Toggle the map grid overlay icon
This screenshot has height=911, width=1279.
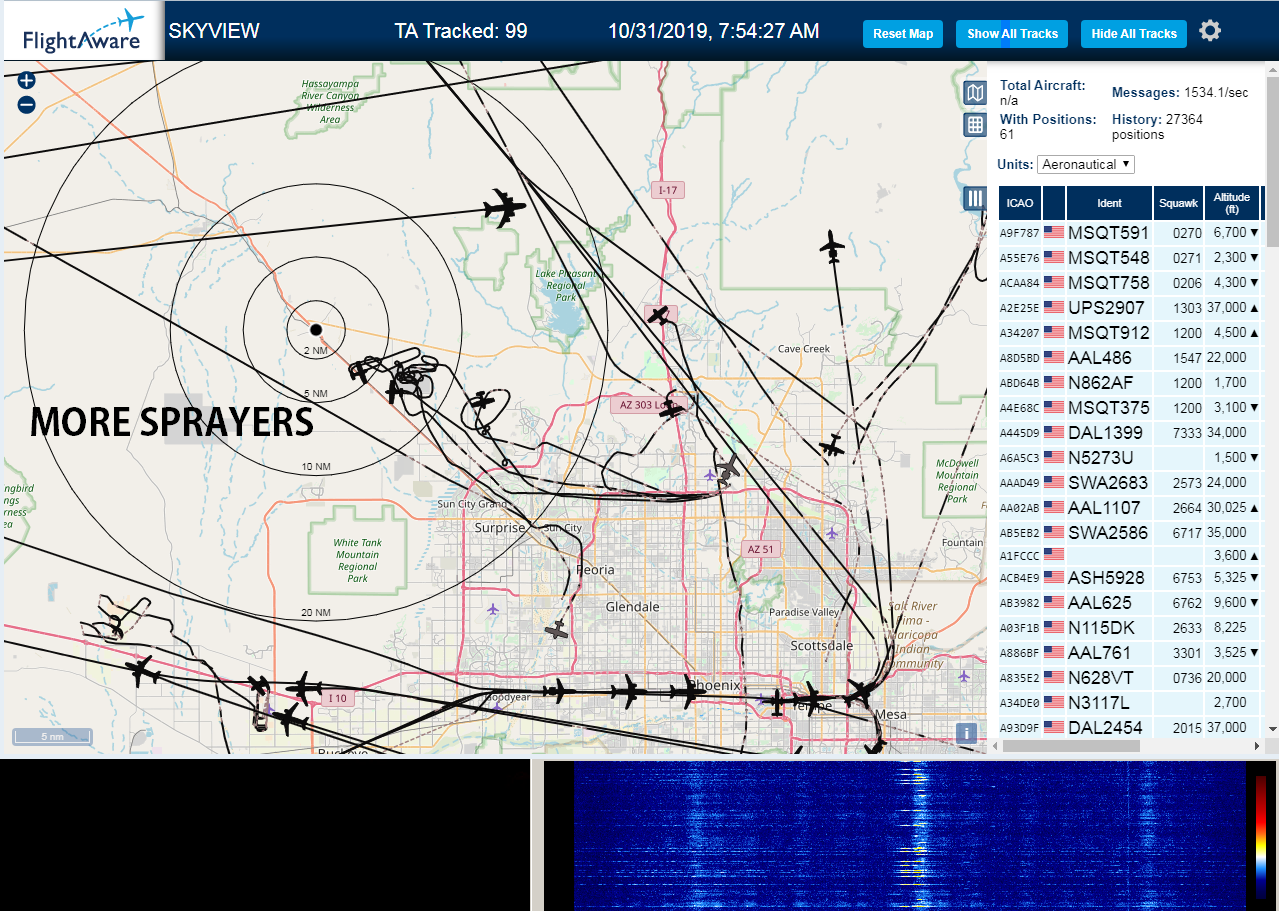click(975, 125)
